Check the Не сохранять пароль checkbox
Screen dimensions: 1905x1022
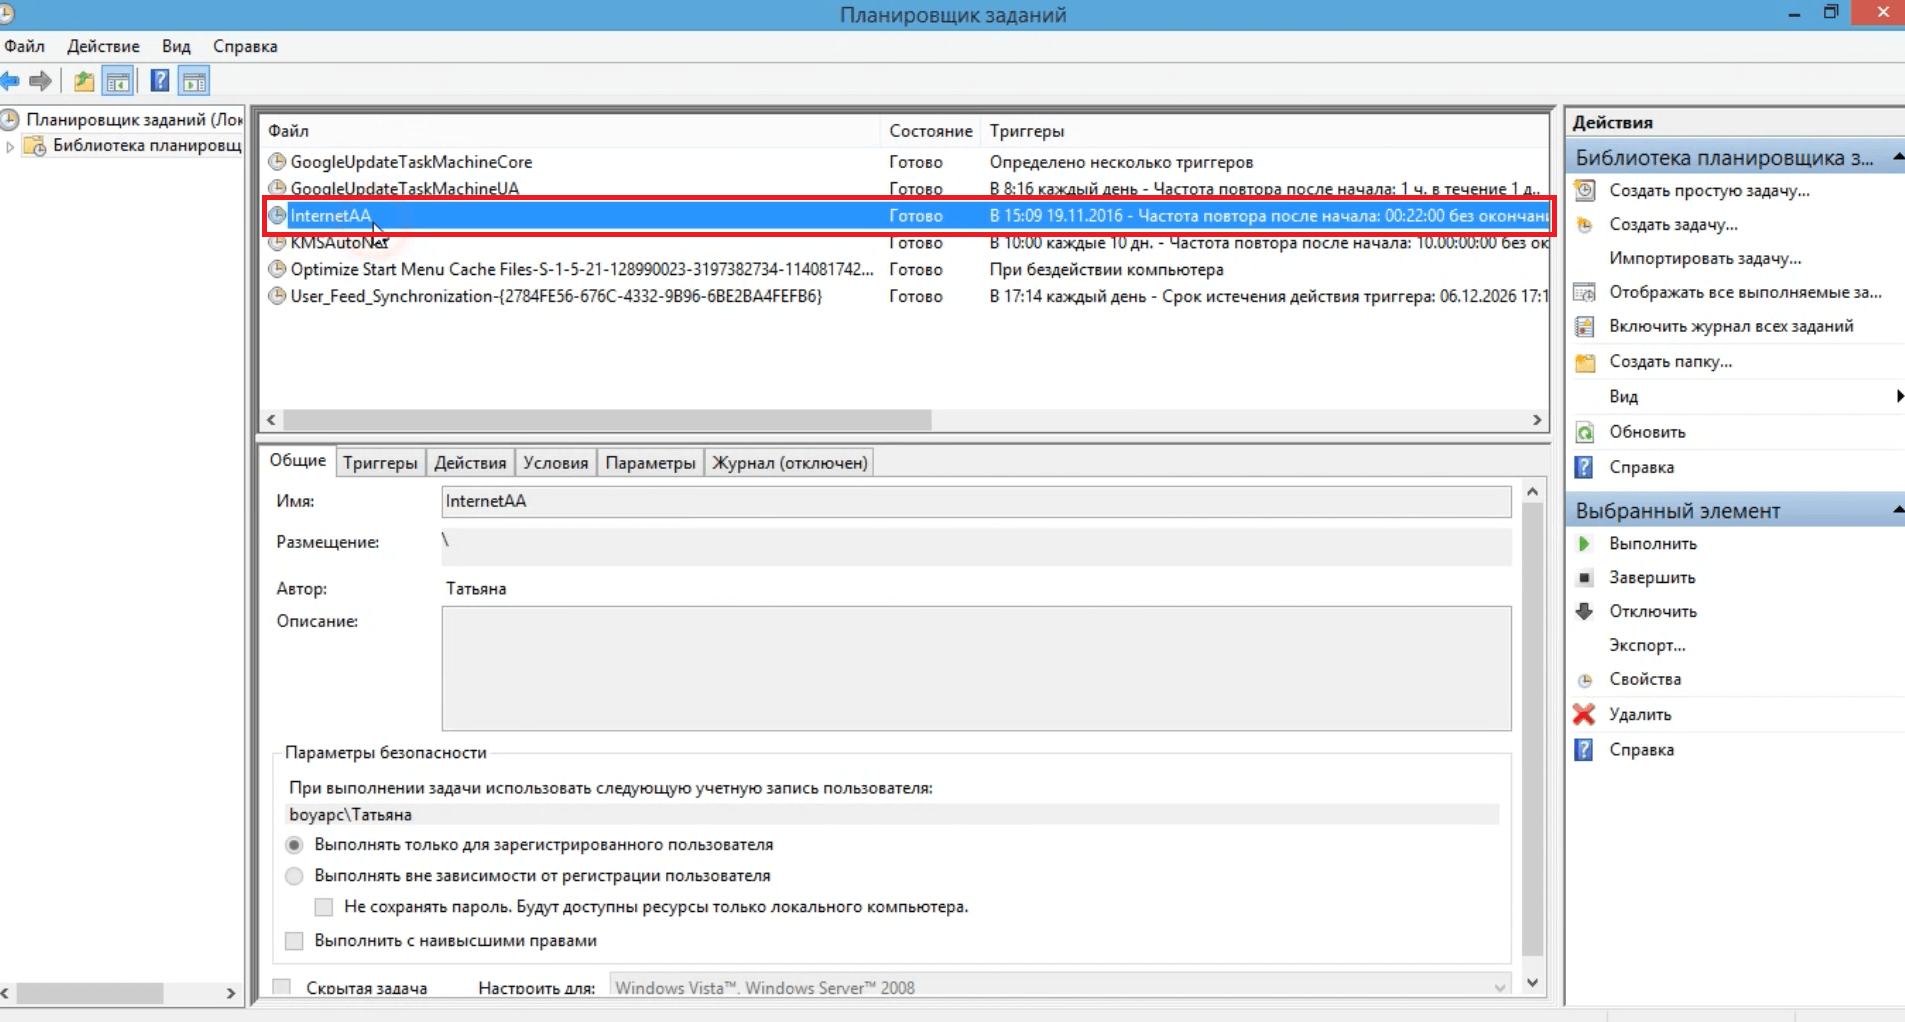323,907
